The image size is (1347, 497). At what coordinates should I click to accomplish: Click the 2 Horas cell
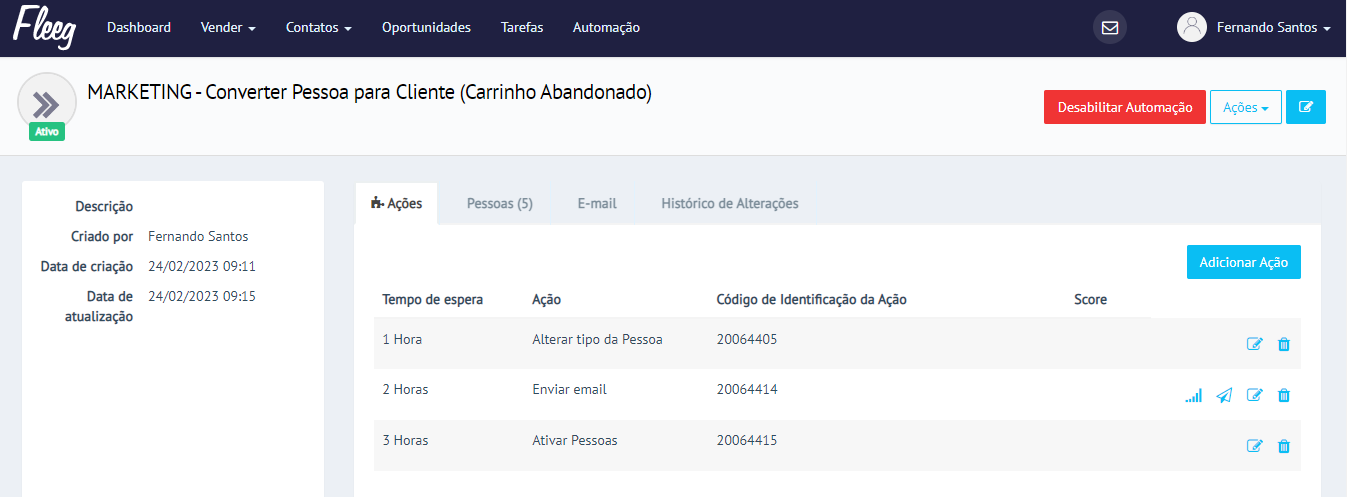[x=405, y=389]
